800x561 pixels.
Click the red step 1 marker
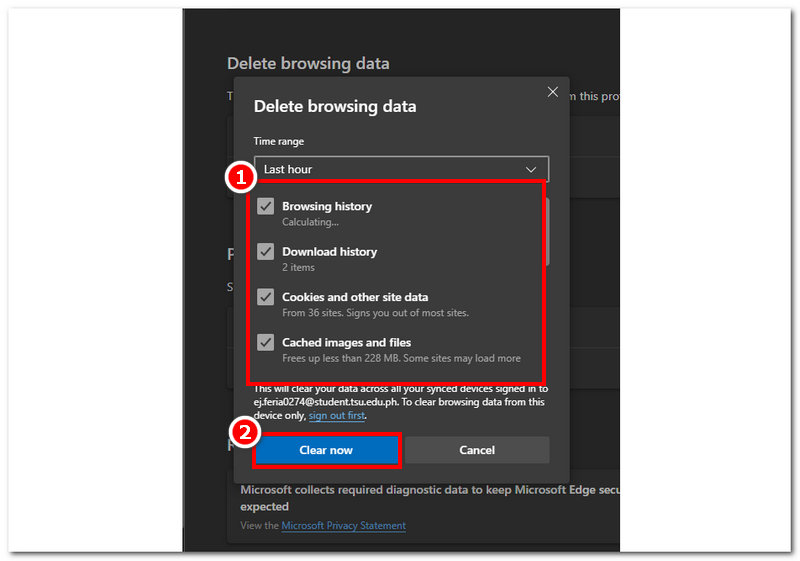tap(239, 178)
